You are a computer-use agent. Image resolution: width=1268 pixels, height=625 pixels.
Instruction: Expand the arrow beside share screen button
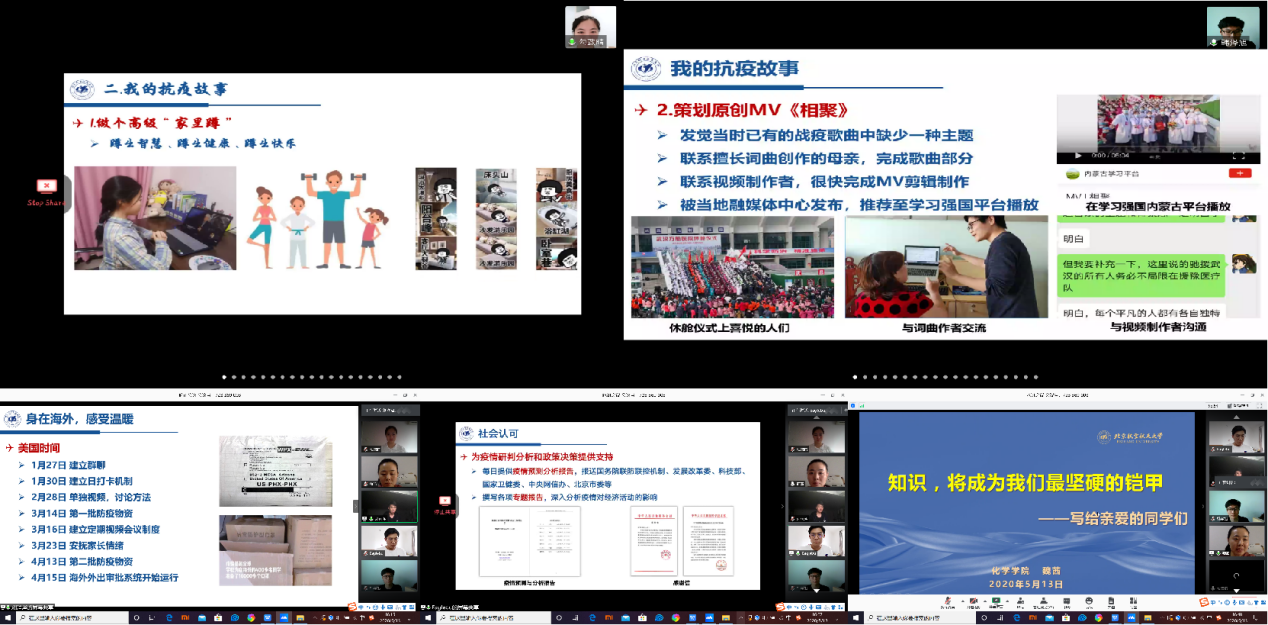(x=1007, y=601)
